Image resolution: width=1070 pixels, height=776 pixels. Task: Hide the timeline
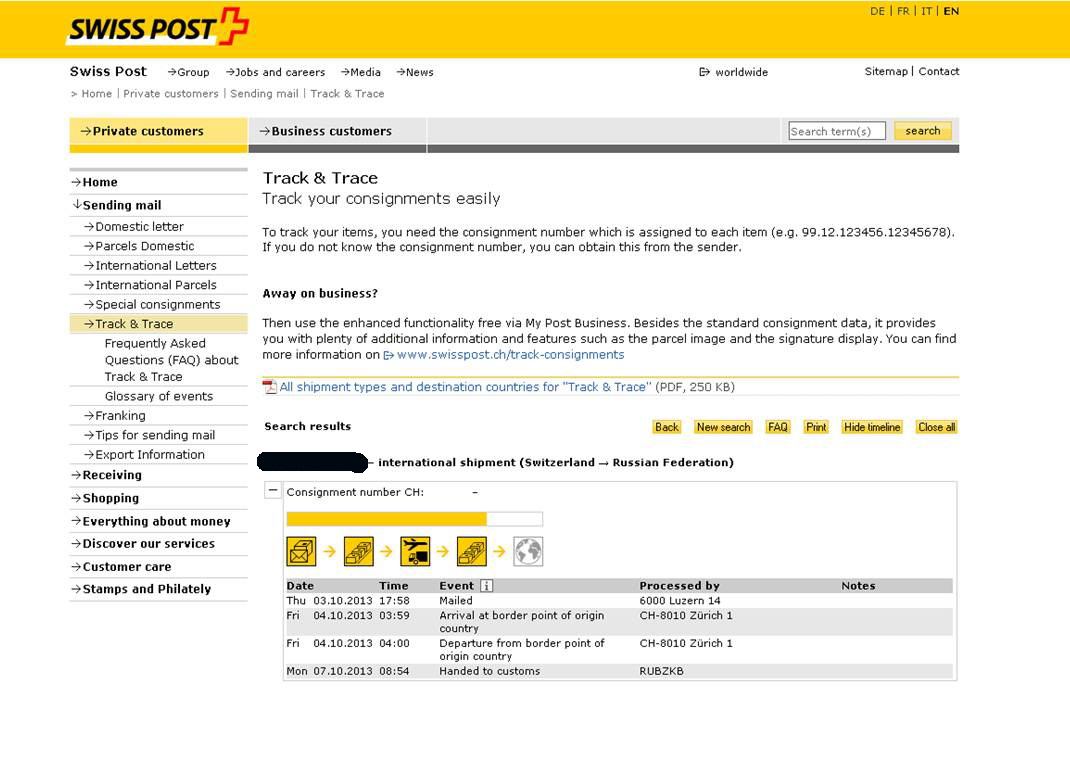point(872,427)
